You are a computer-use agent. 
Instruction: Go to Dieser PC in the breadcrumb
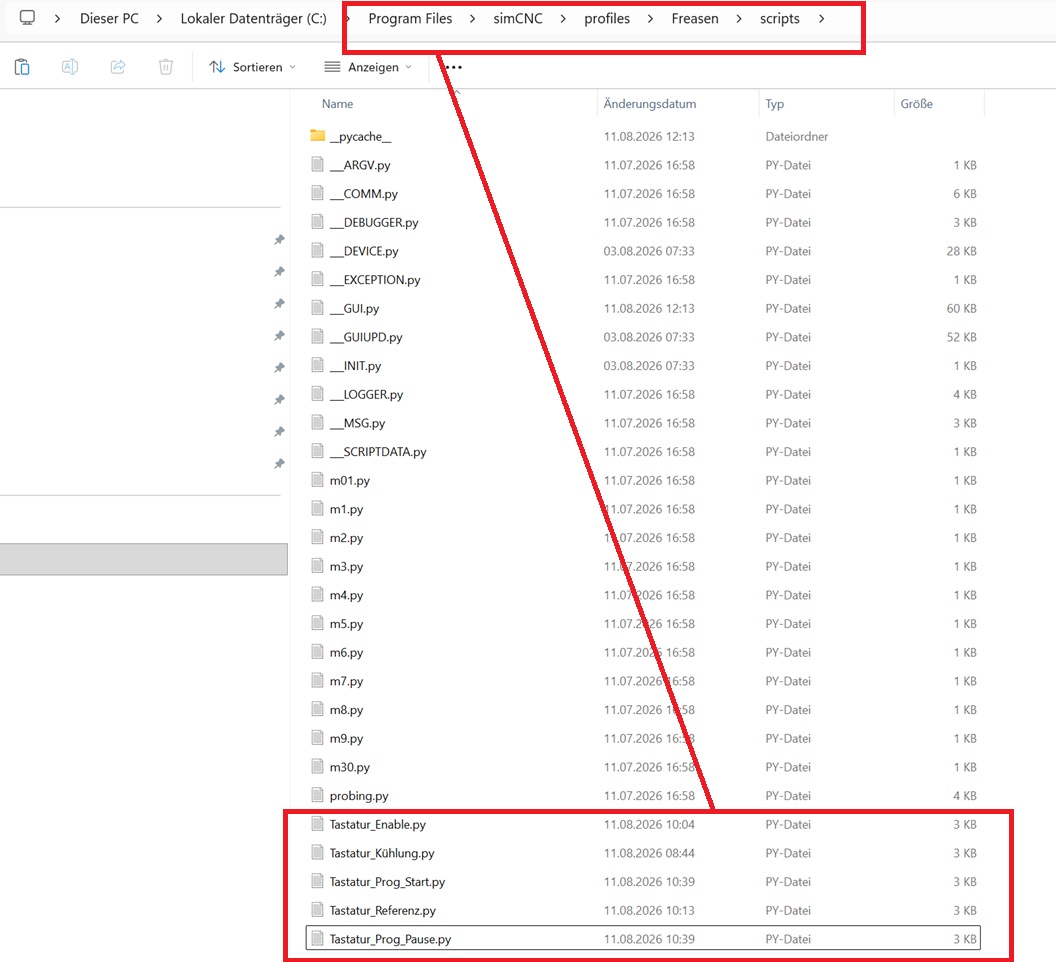point(109,19)
